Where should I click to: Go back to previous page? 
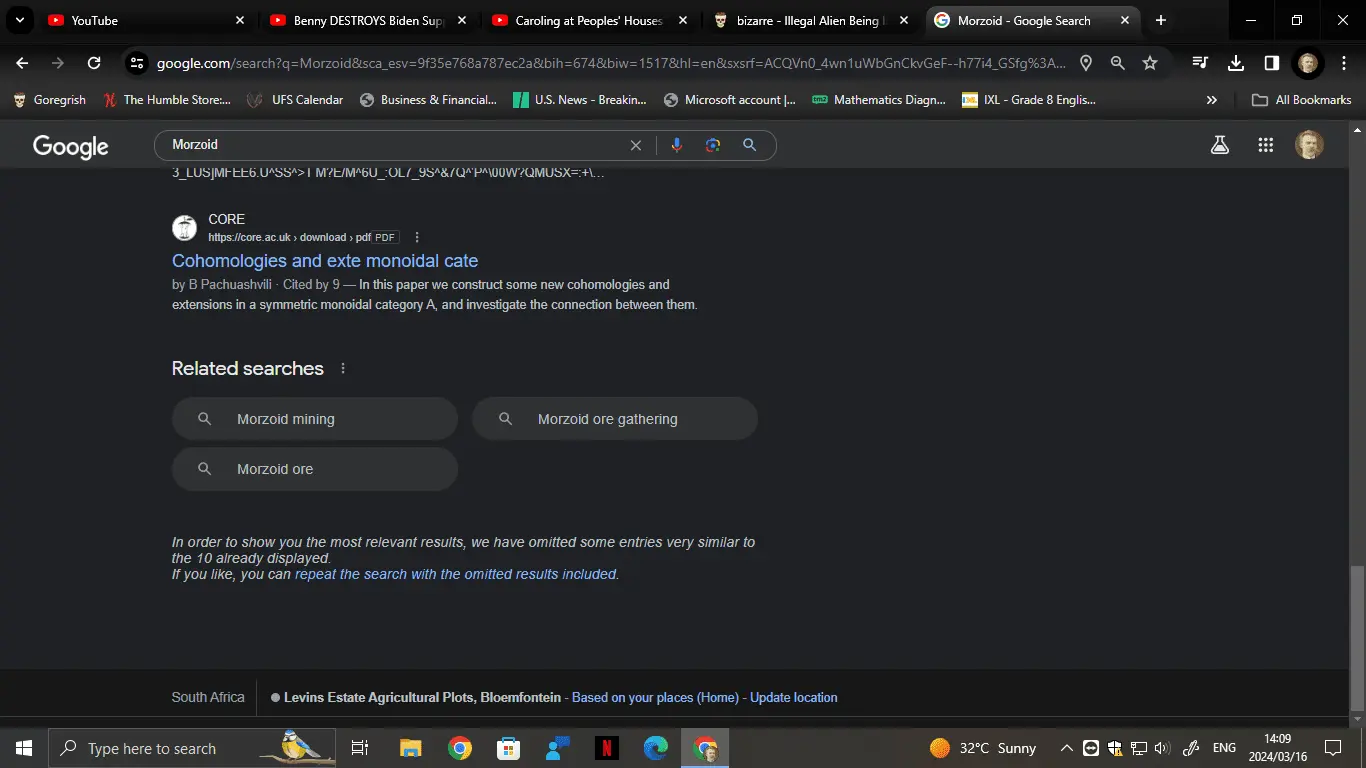coord(22,63)
